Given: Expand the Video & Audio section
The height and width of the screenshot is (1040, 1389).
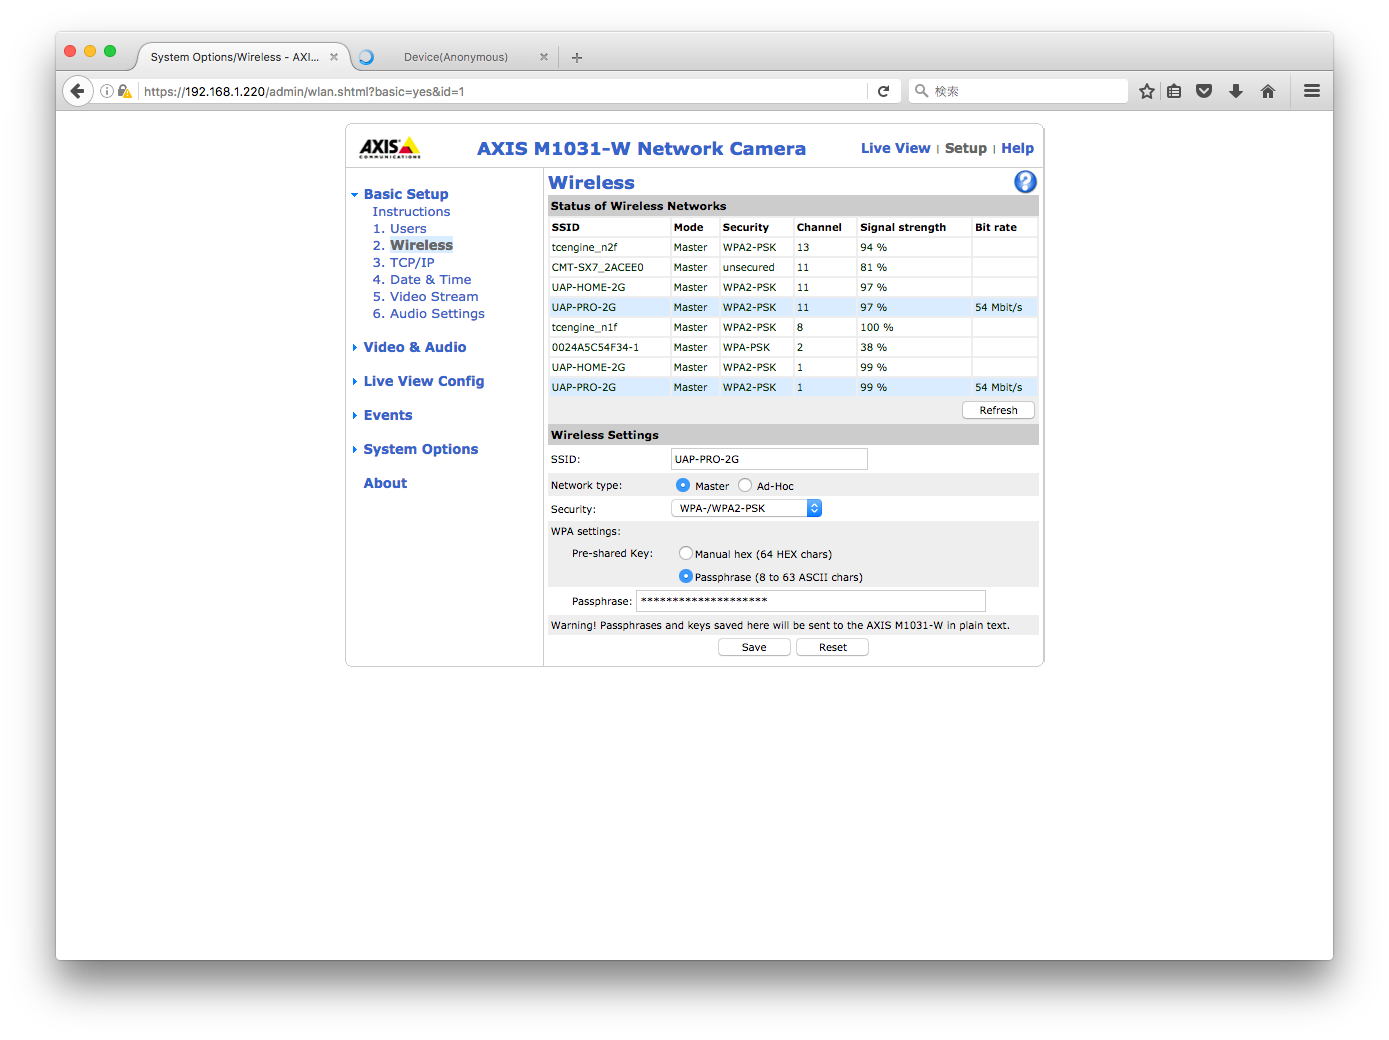Looking at the screenshot, I should [x=354, y=348].
